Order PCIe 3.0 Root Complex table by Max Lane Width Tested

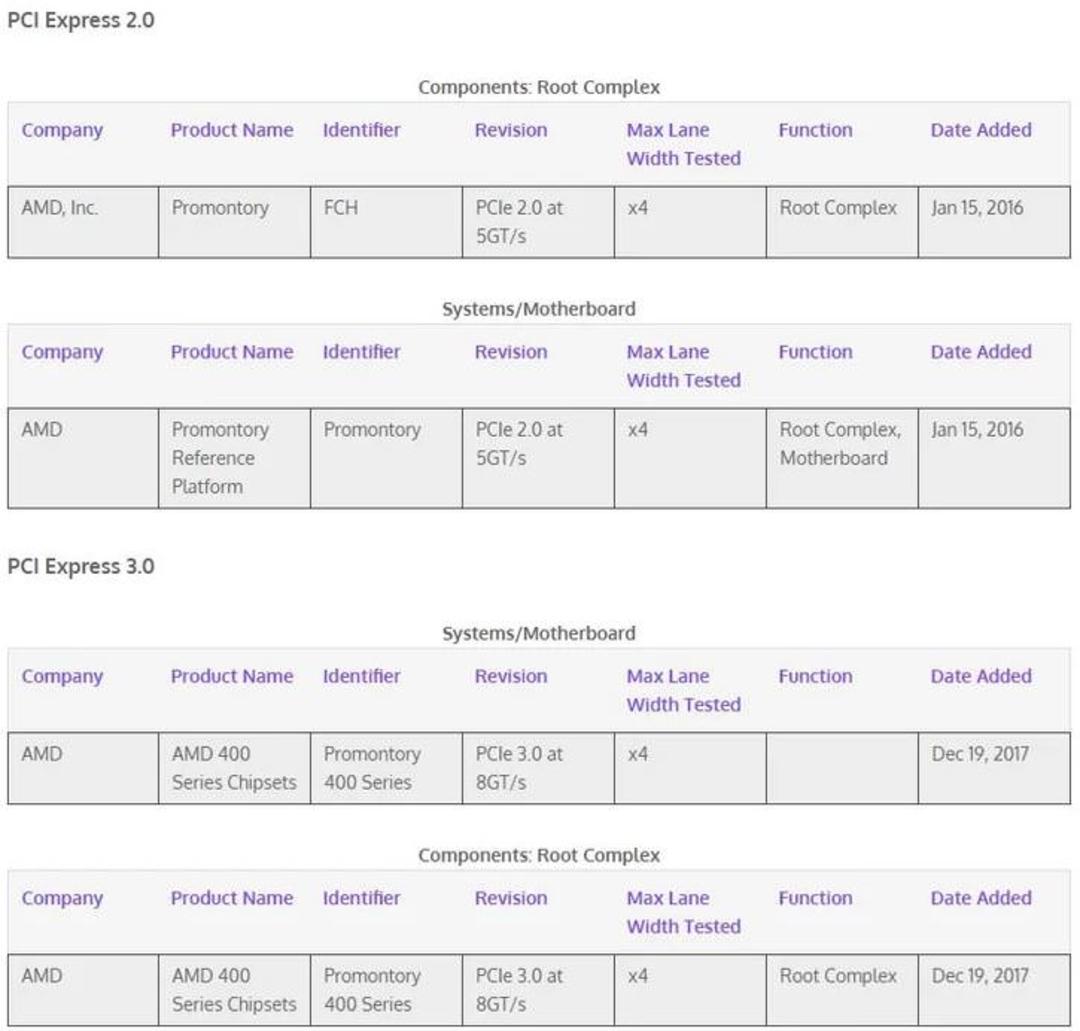(684, 912)
